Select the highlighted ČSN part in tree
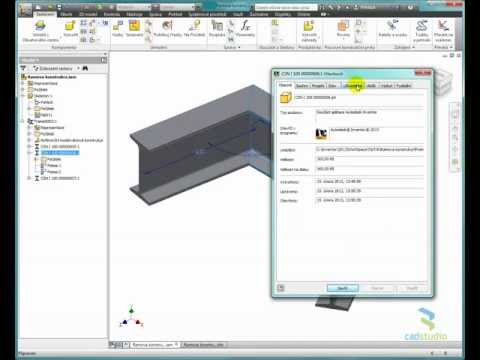Screen dimensions: 480x360 pos(60,153)
